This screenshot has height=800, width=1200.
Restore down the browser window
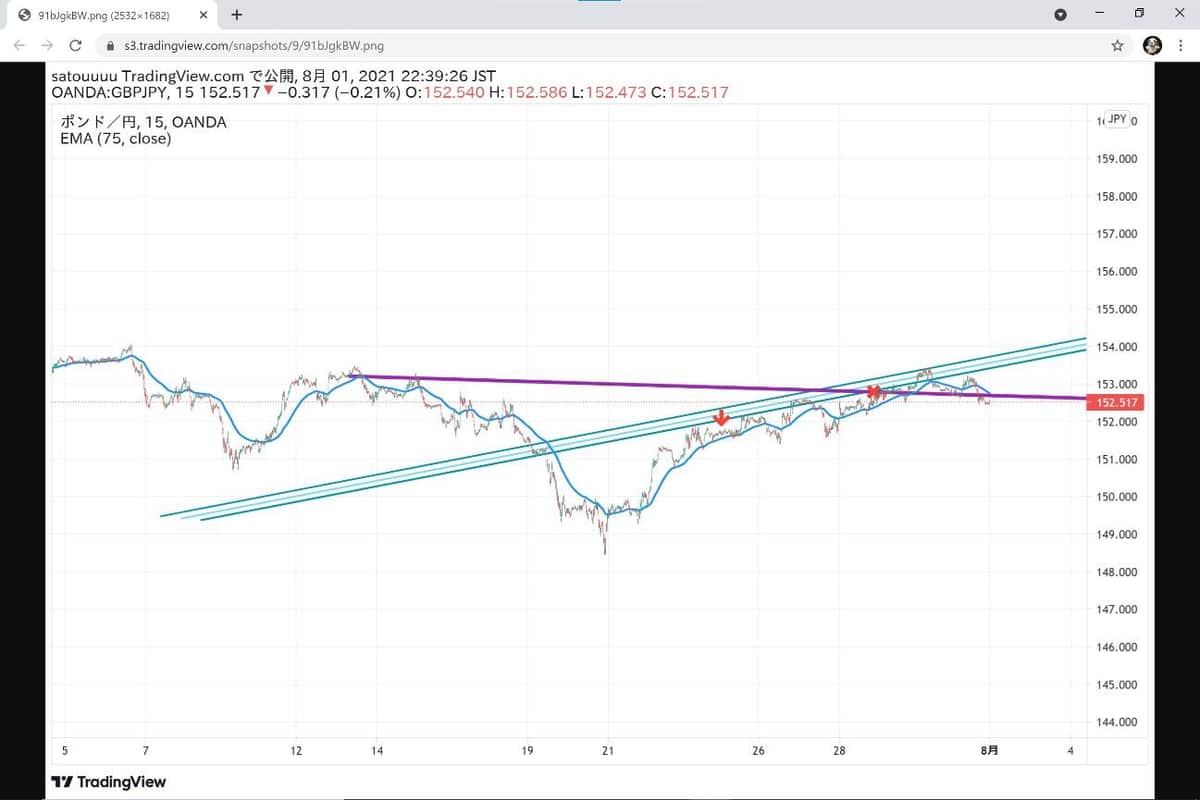[x=1139, y=14]
